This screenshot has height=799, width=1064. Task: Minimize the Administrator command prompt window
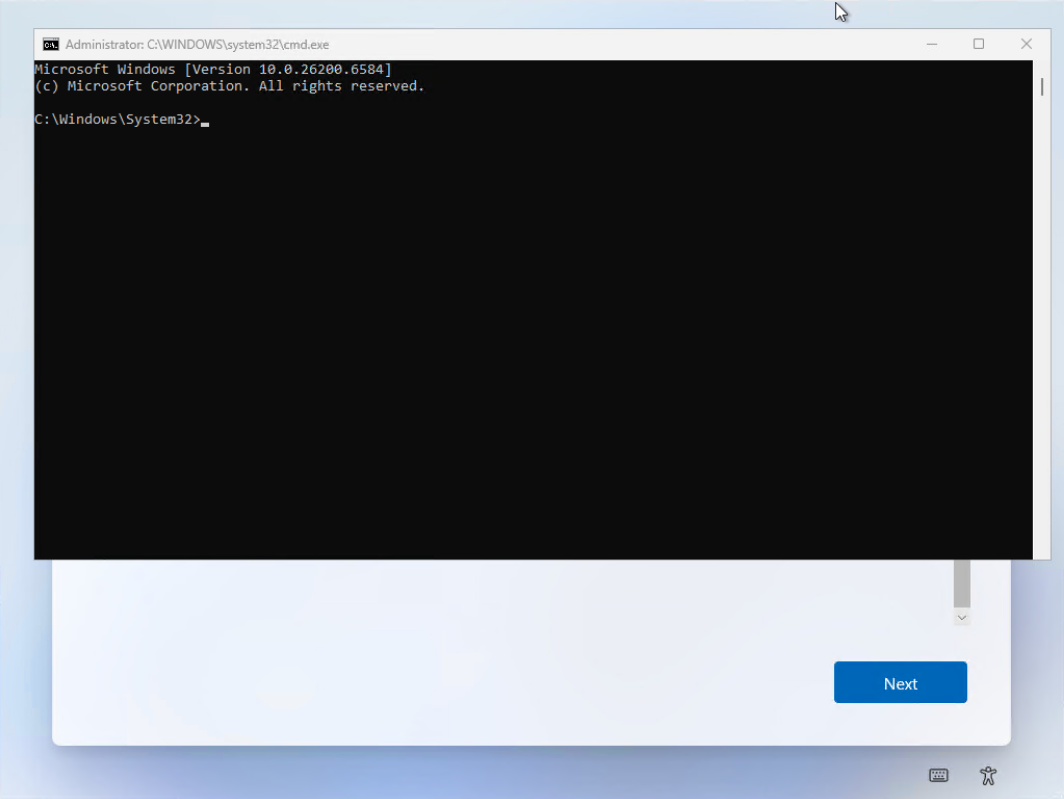coord(932,44)
